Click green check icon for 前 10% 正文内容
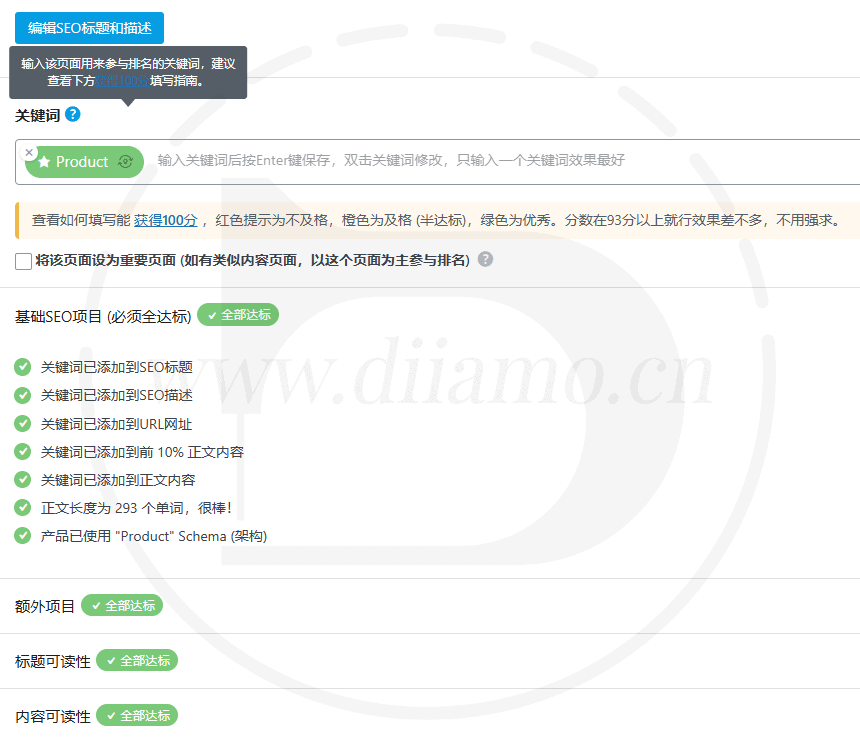Viewport: 860px width, 741px height. coord(22,451)
